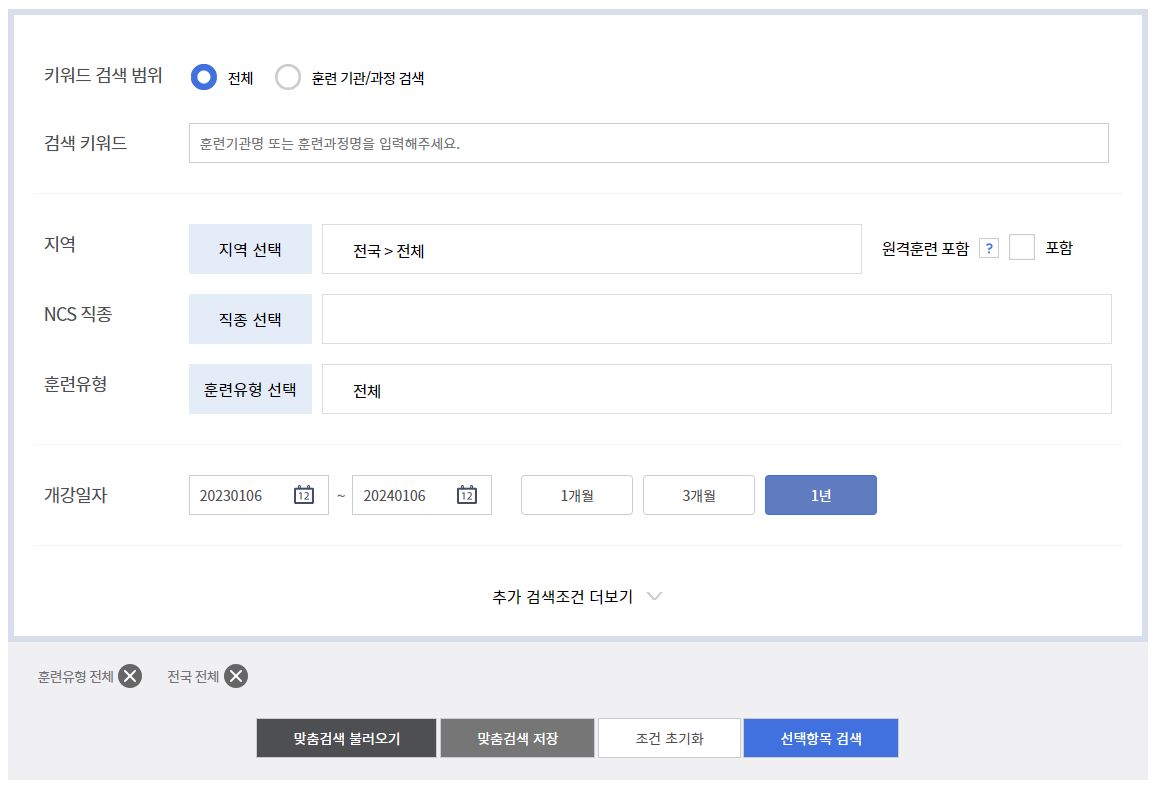Click the chevron next to 추가 검색조건 더보기
Viewport: 1157px width, 790px height.
click(655, 596)
